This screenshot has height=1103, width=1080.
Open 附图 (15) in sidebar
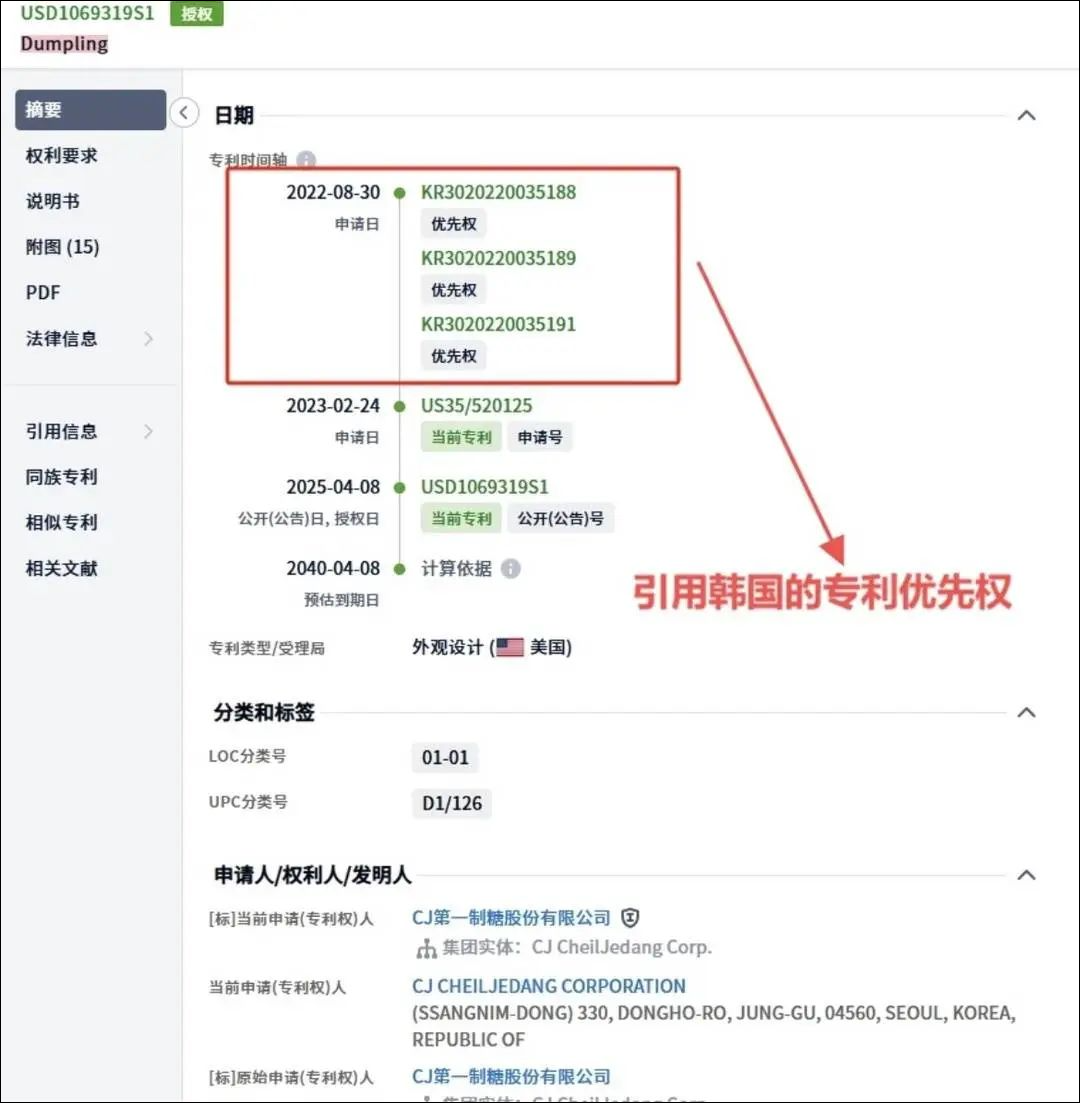63,247
